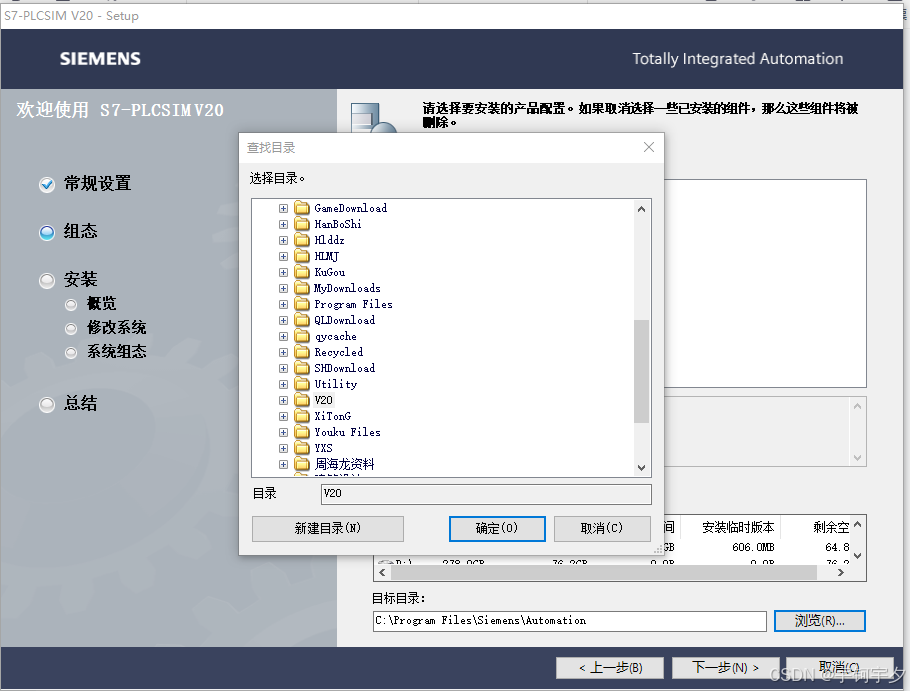Image resolution: width=910 pixels, height=691 pixels.
Task: Select the YXS folder name
Action: 323,448
